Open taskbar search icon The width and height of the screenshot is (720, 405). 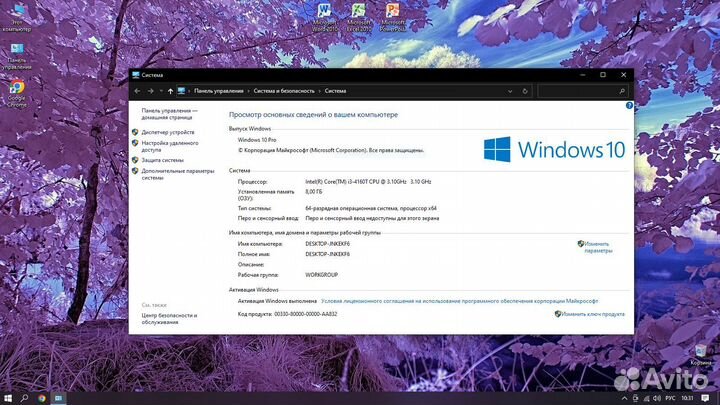25,398
